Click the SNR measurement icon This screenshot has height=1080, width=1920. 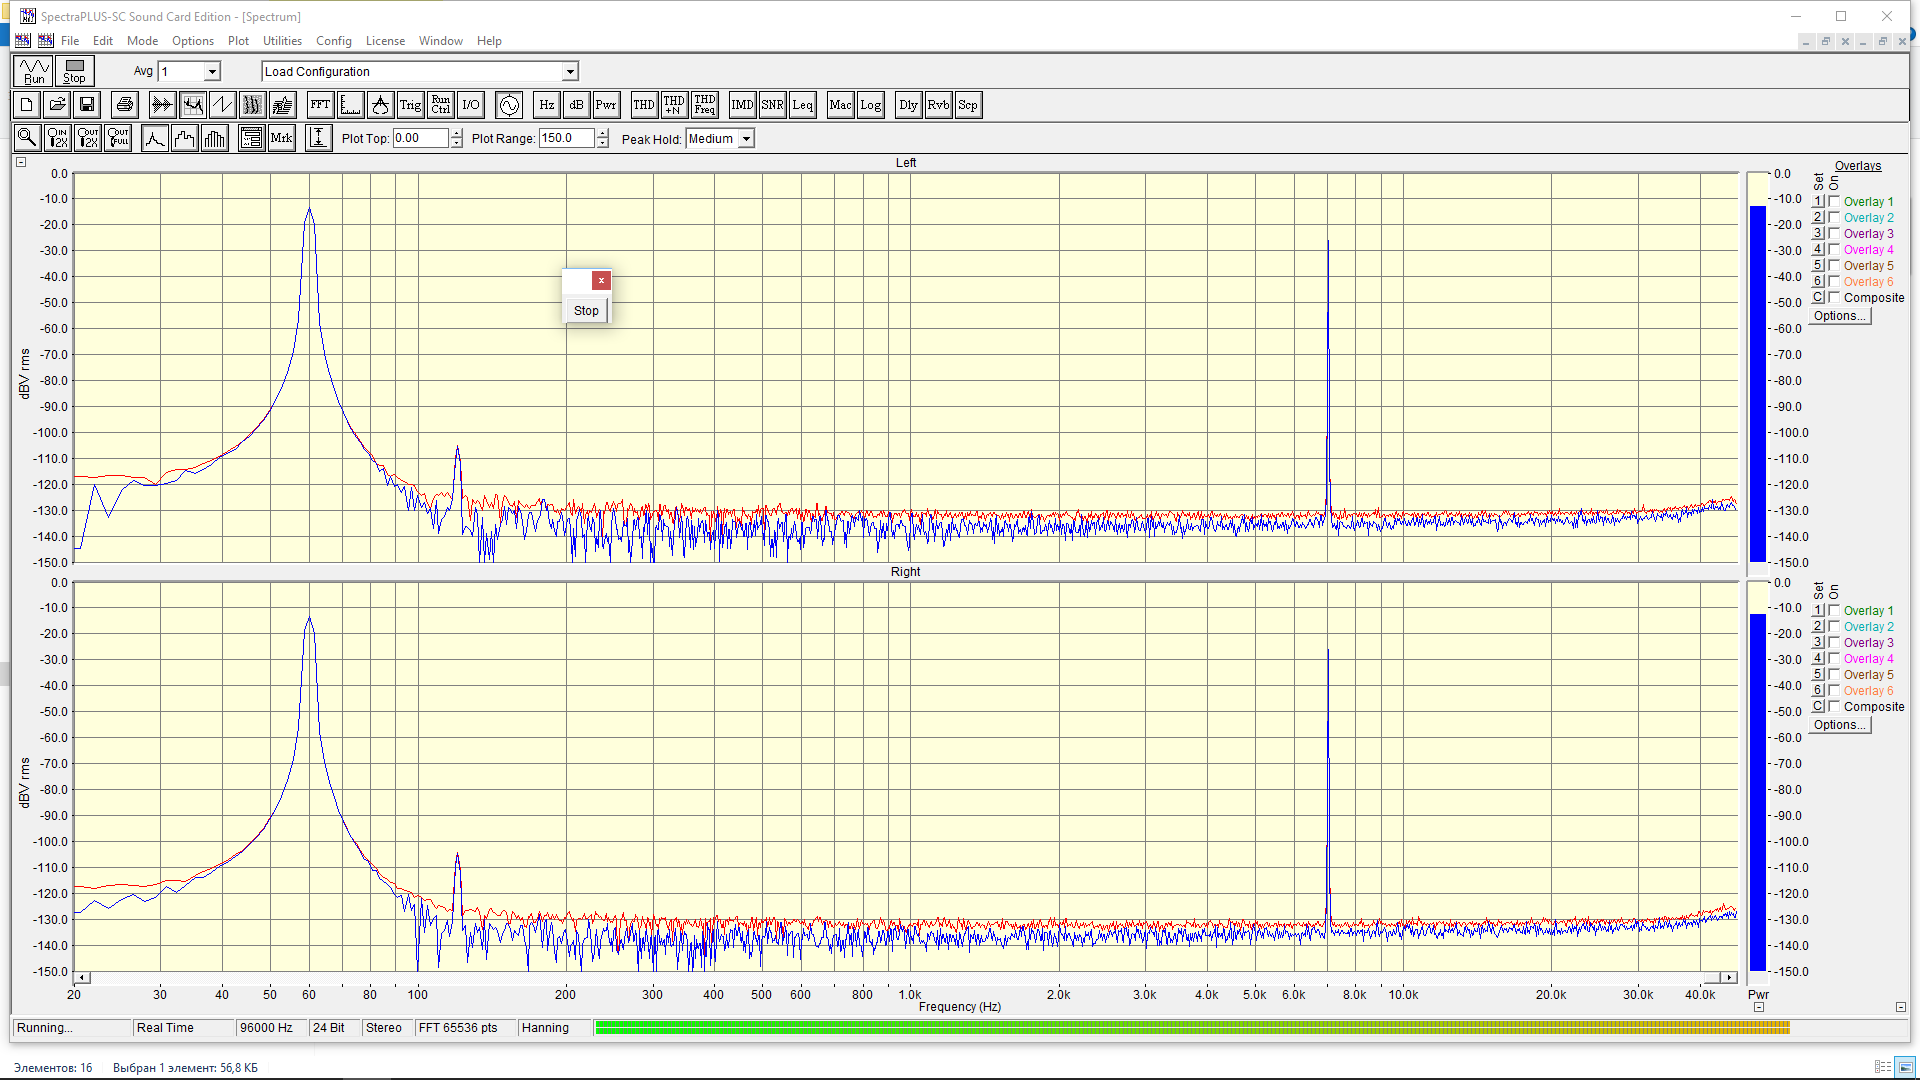pos(772,105)
